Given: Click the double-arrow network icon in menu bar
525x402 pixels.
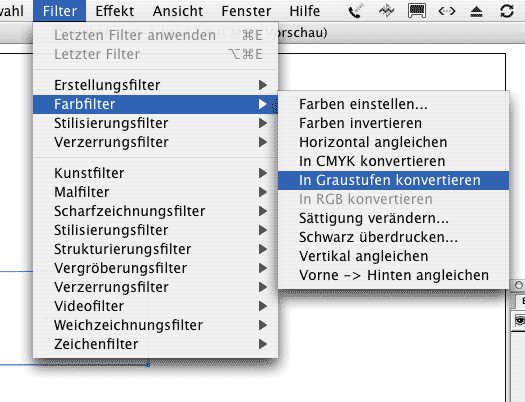Looking at the screenshot, I should [447, 11].
